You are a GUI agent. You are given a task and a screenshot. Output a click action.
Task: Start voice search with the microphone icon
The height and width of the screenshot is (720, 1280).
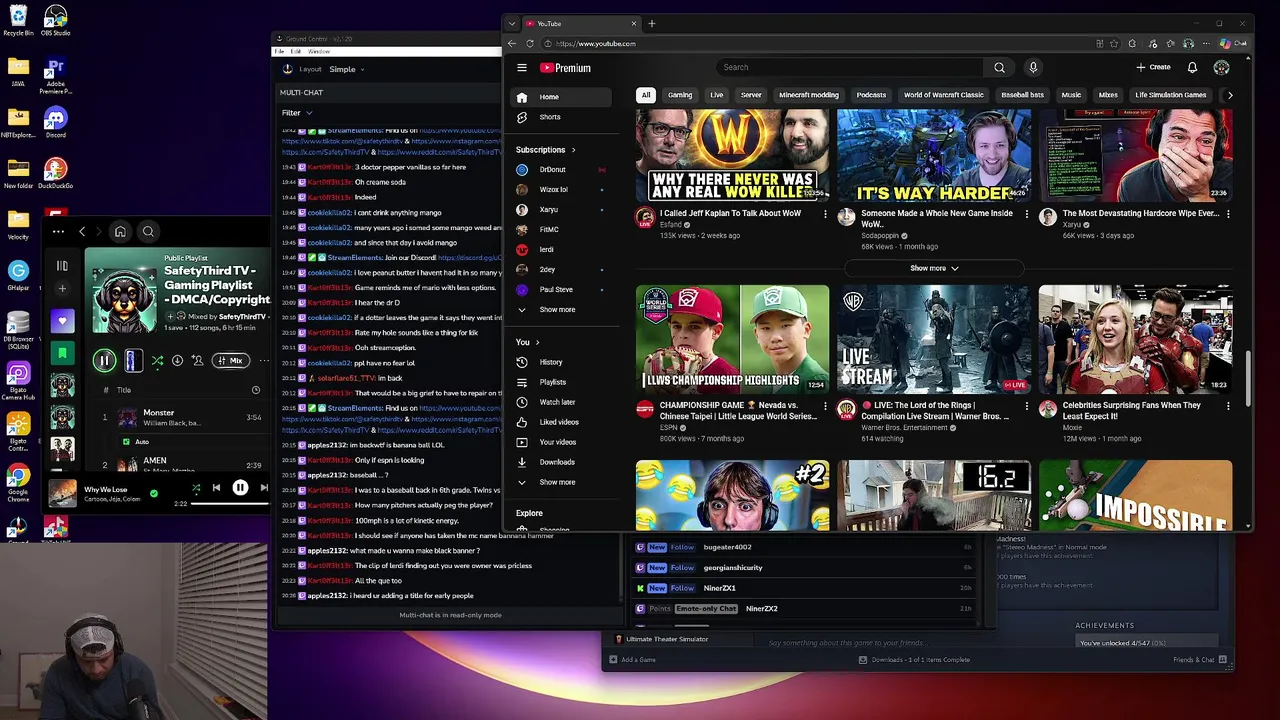pos(1033,67)
